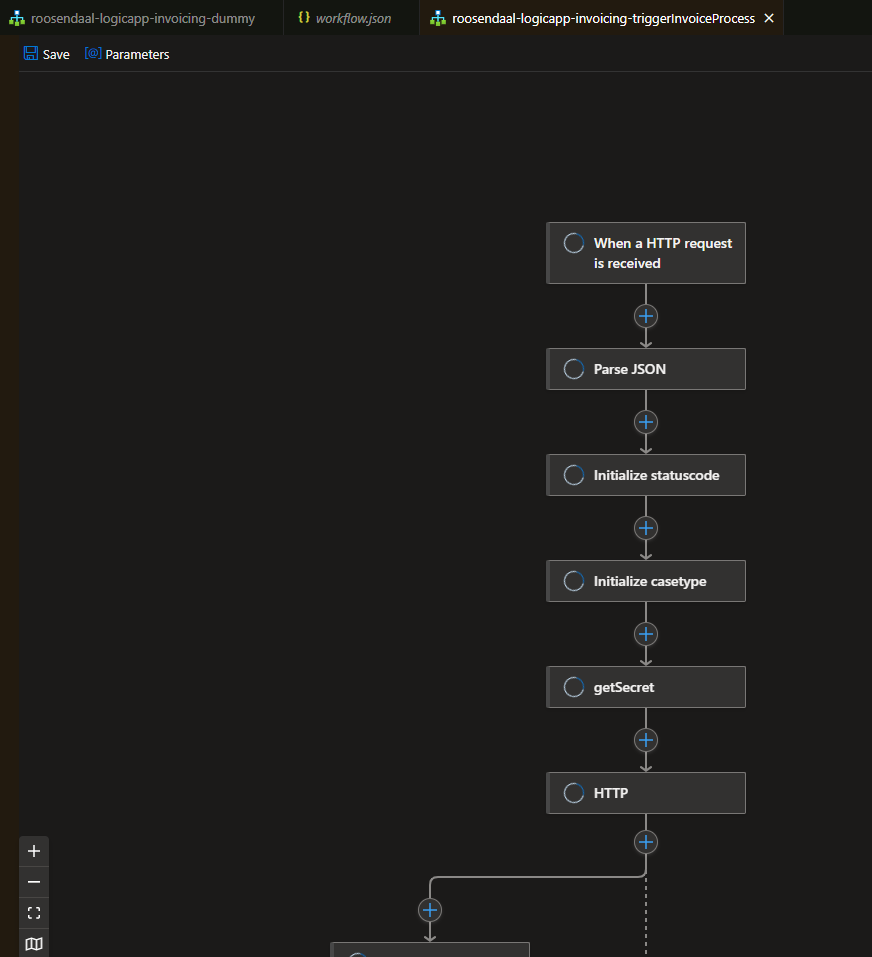
Task: Click the status circle on the getSecret action
Action: [573, 686]
